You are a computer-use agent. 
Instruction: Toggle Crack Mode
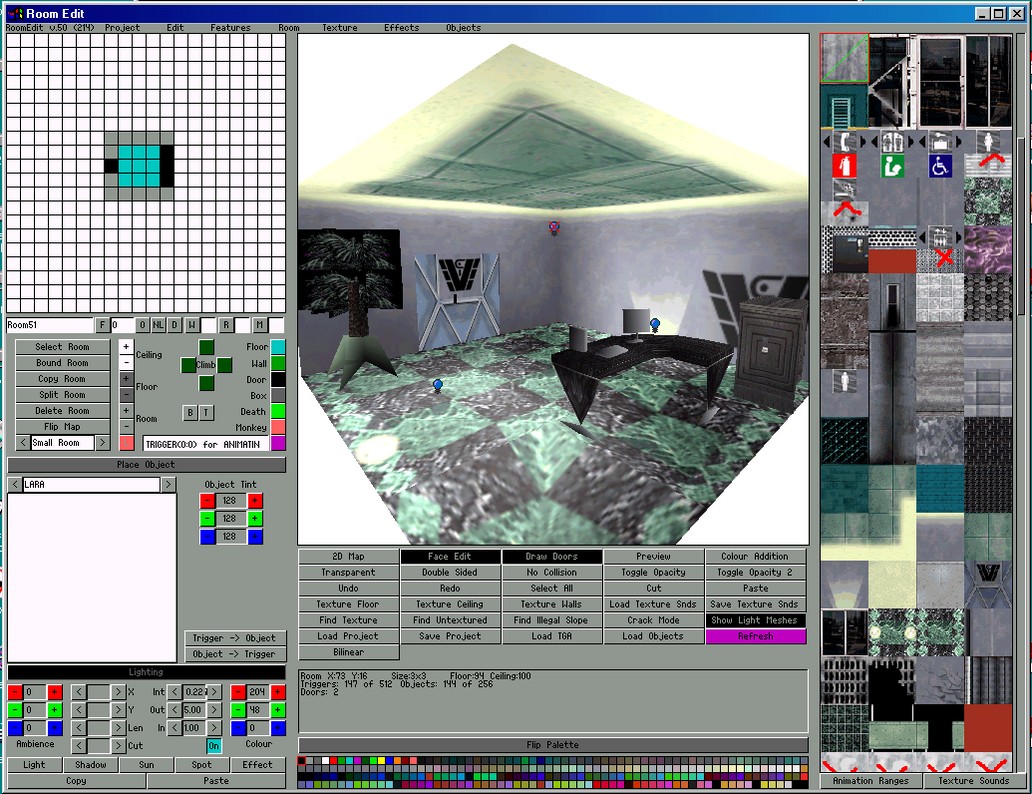[654, 620]
